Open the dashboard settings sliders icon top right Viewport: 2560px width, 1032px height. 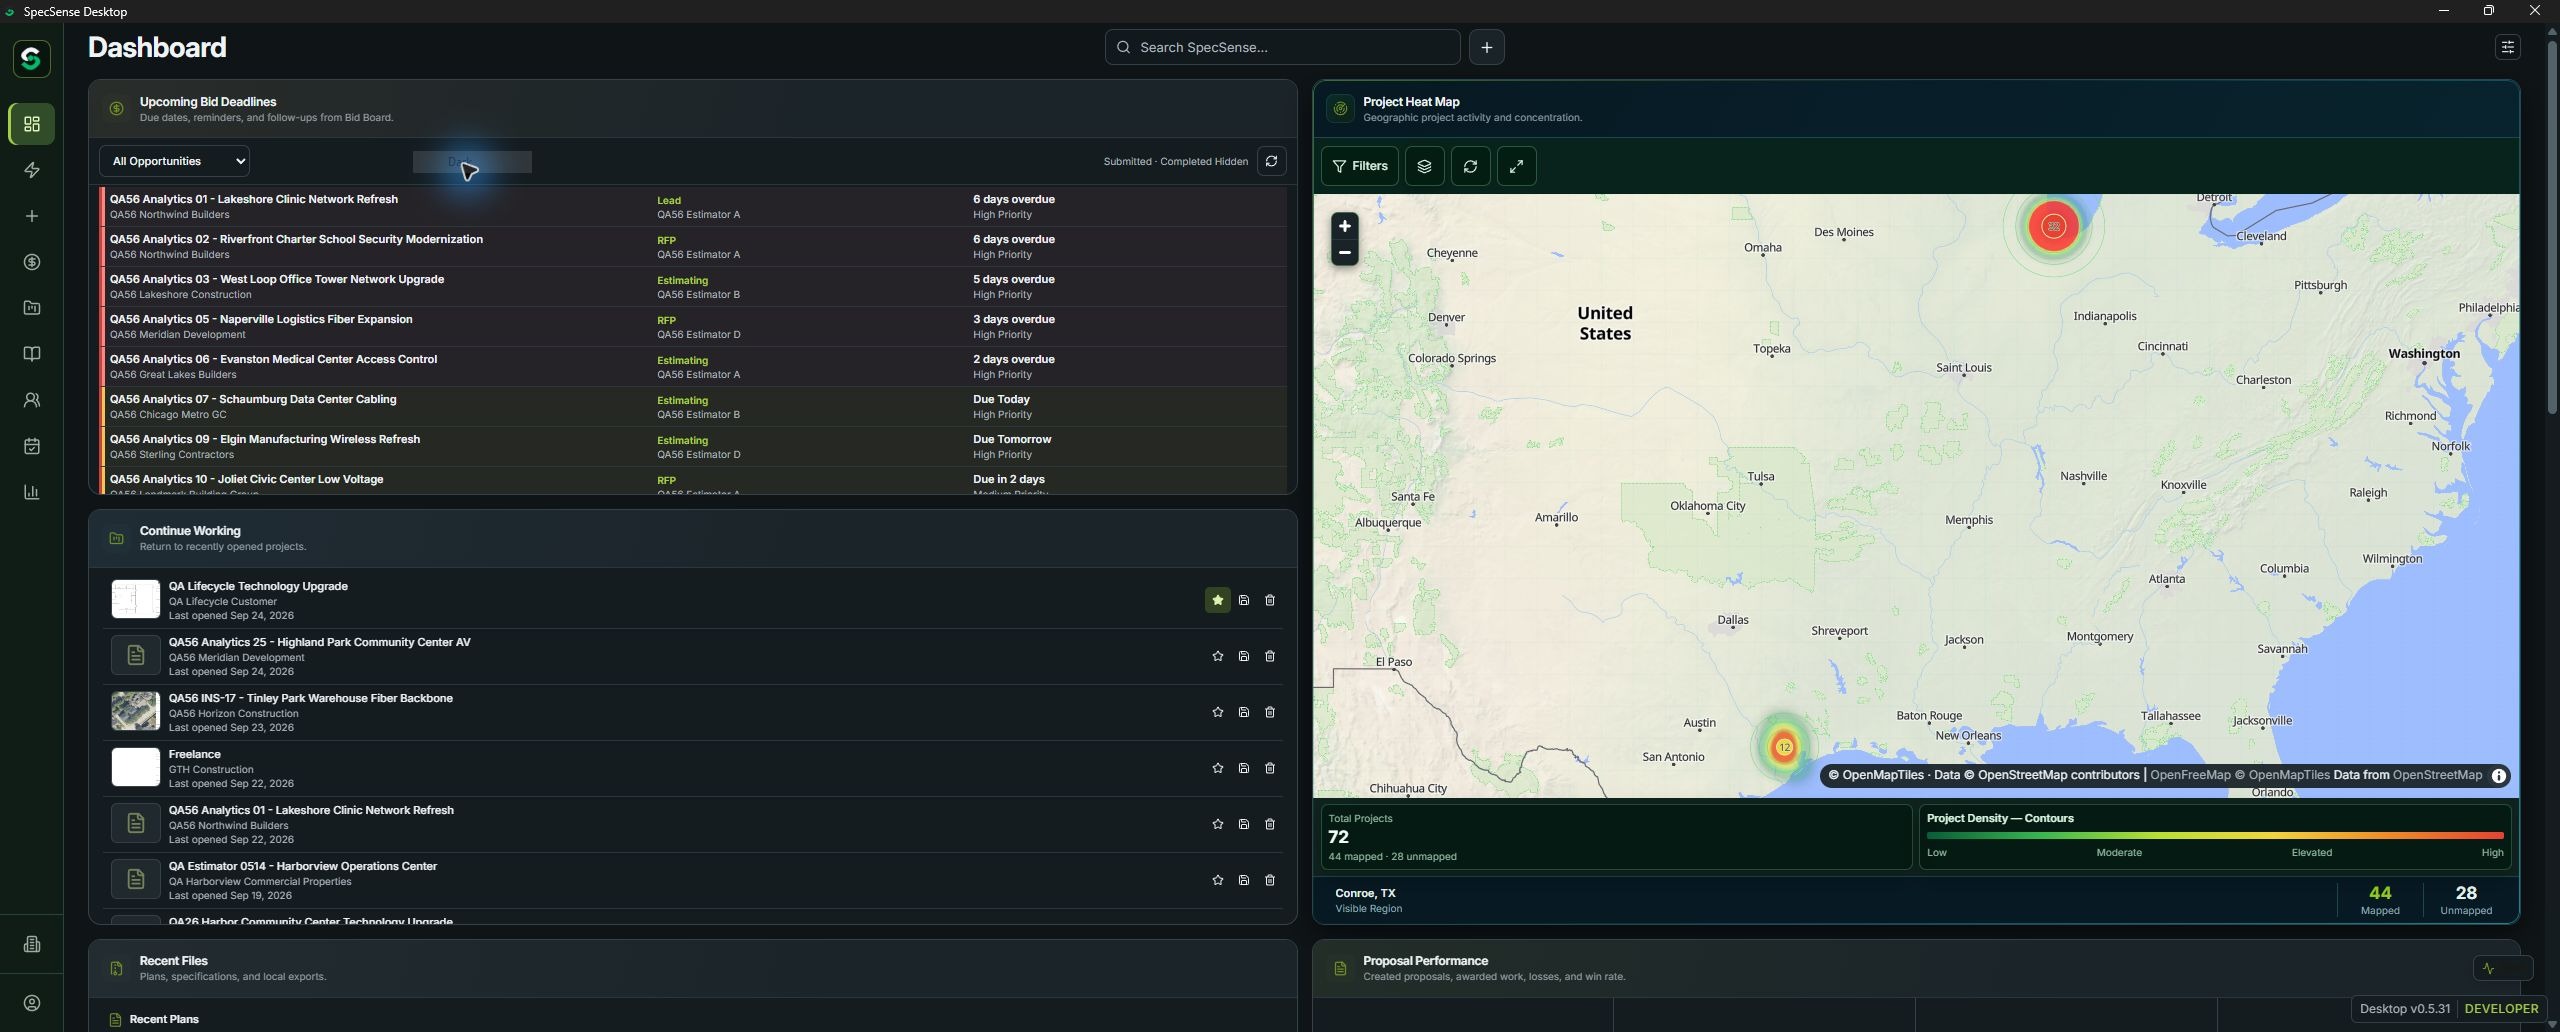tap(2507, 47)
